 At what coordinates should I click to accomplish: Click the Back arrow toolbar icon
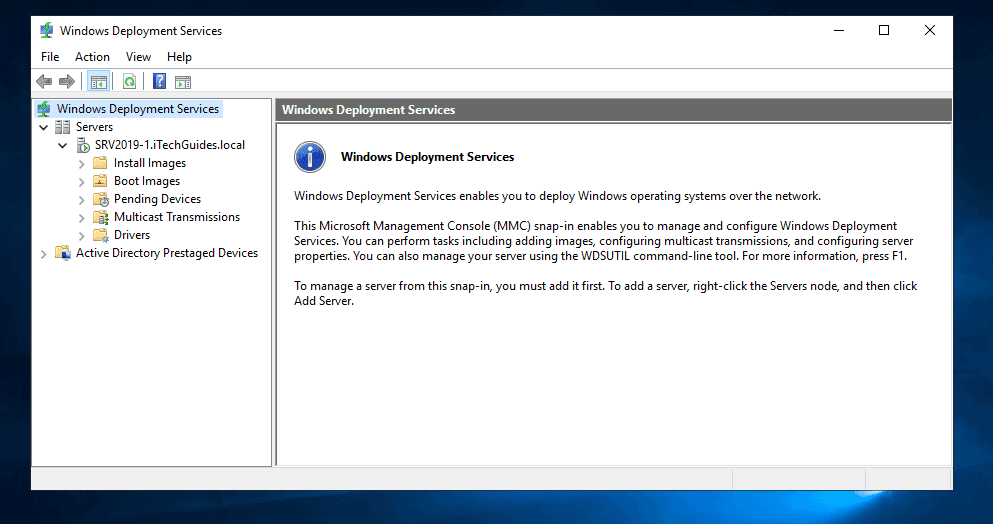[x=44, y=82]
